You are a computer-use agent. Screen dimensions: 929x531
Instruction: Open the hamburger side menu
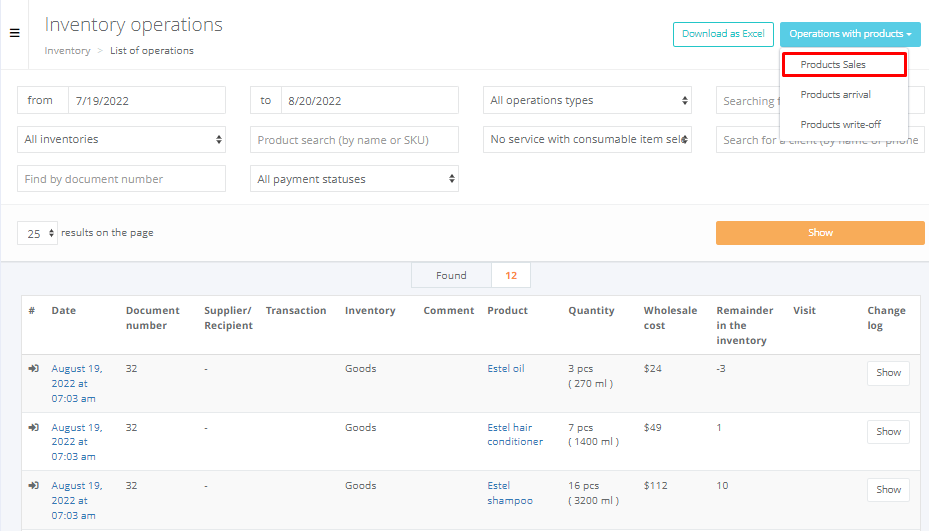pos(15,33)
